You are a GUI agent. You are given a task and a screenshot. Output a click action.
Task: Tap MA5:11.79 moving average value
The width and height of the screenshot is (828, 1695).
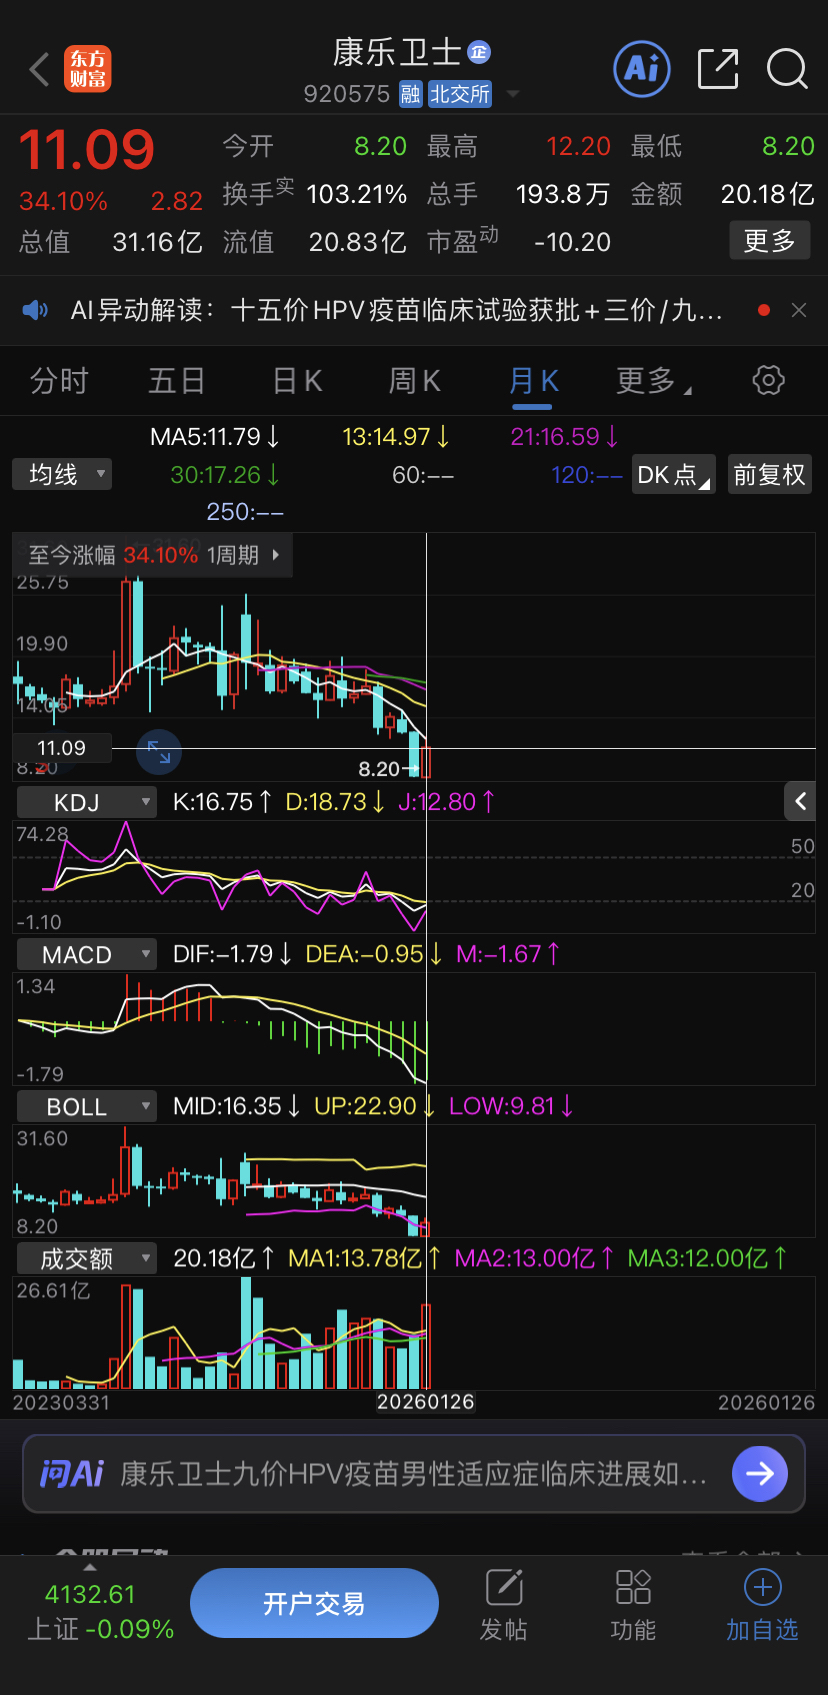point(215,437)
